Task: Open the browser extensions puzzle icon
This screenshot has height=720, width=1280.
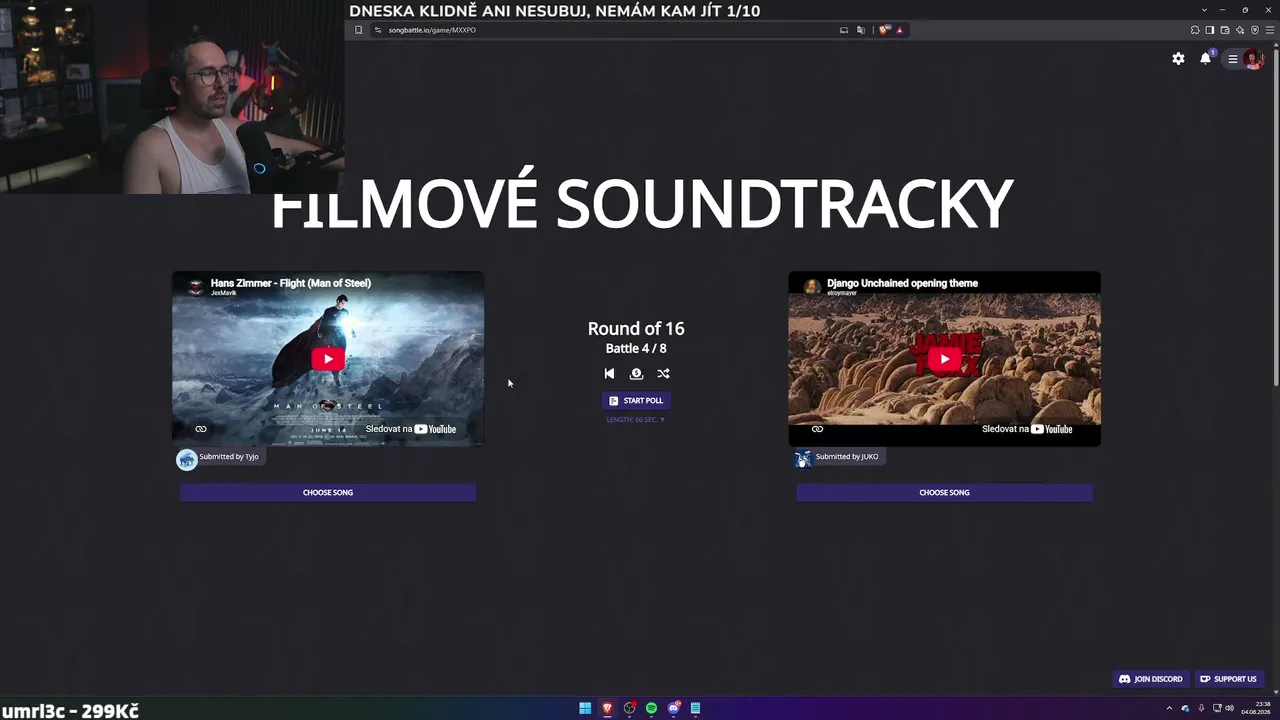Action: [x=1195, y=30]
